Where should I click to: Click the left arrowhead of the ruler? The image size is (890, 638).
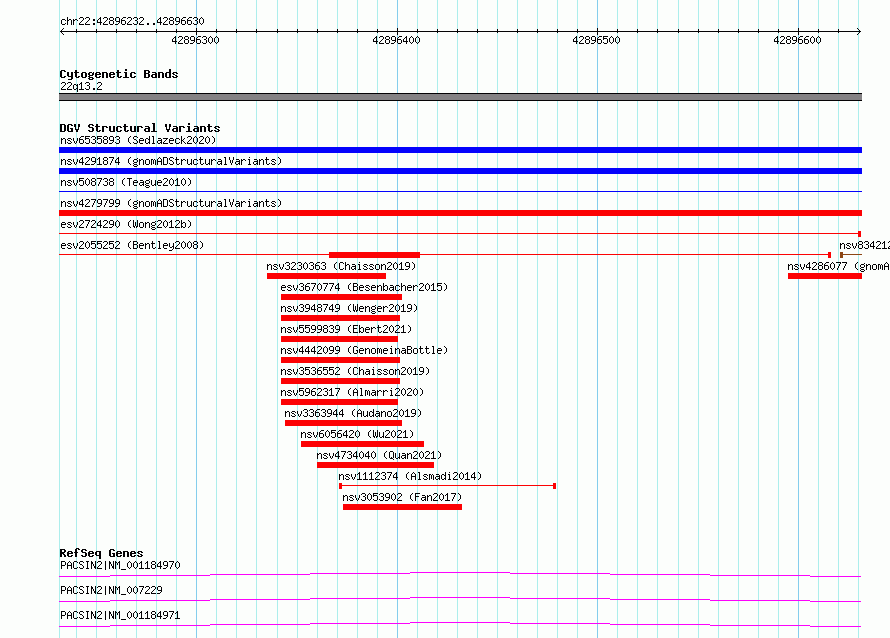[62, 32]
